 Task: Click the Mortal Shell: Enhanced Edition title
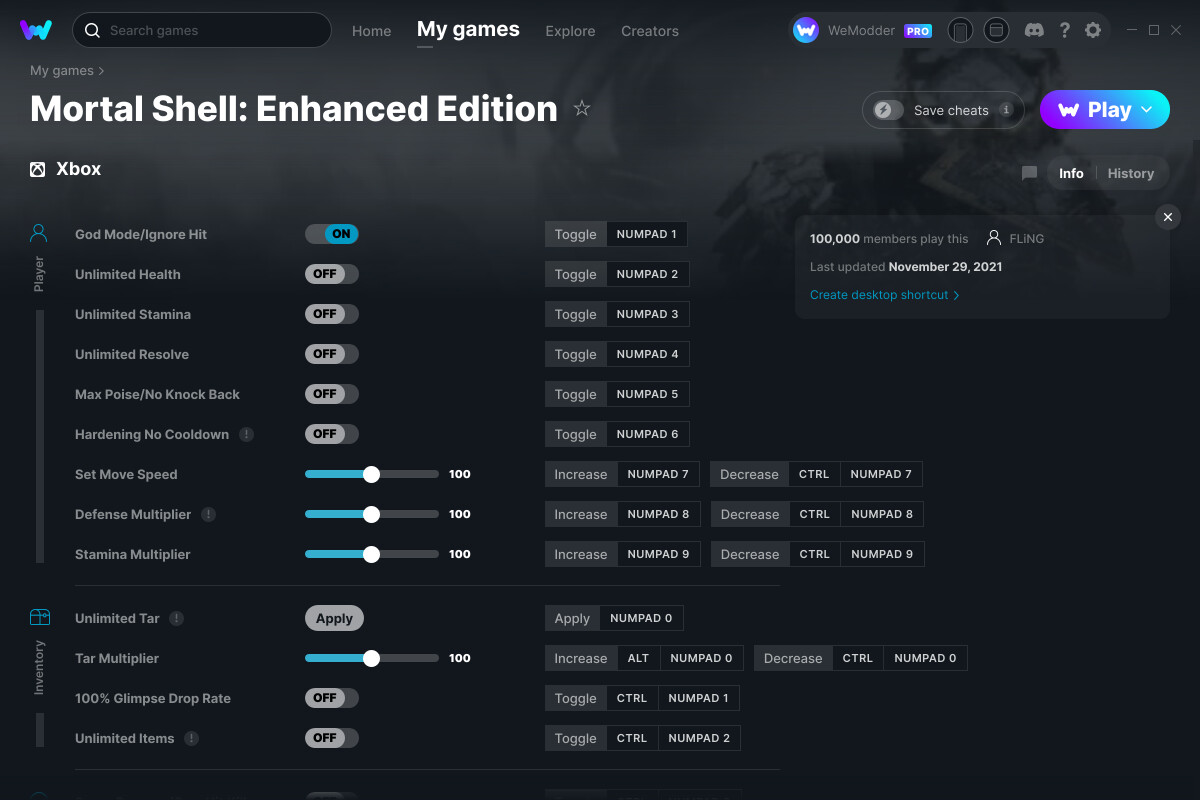pyautogui.click(x=294, y=108)
